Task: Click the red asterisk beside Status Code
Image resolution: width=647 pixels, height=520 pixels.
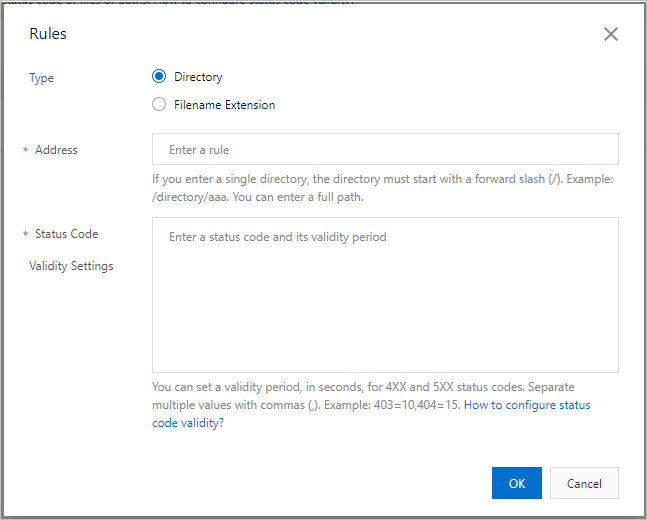Action: coord(25,235)
